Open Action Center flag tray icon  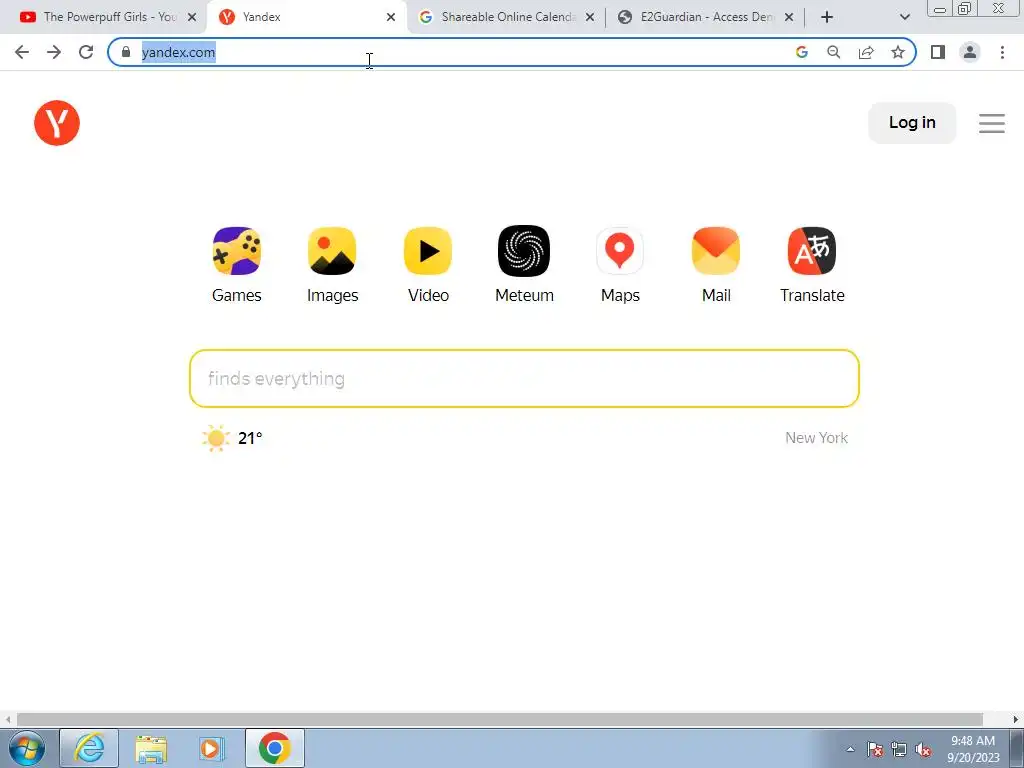click(x=874, y=750)
